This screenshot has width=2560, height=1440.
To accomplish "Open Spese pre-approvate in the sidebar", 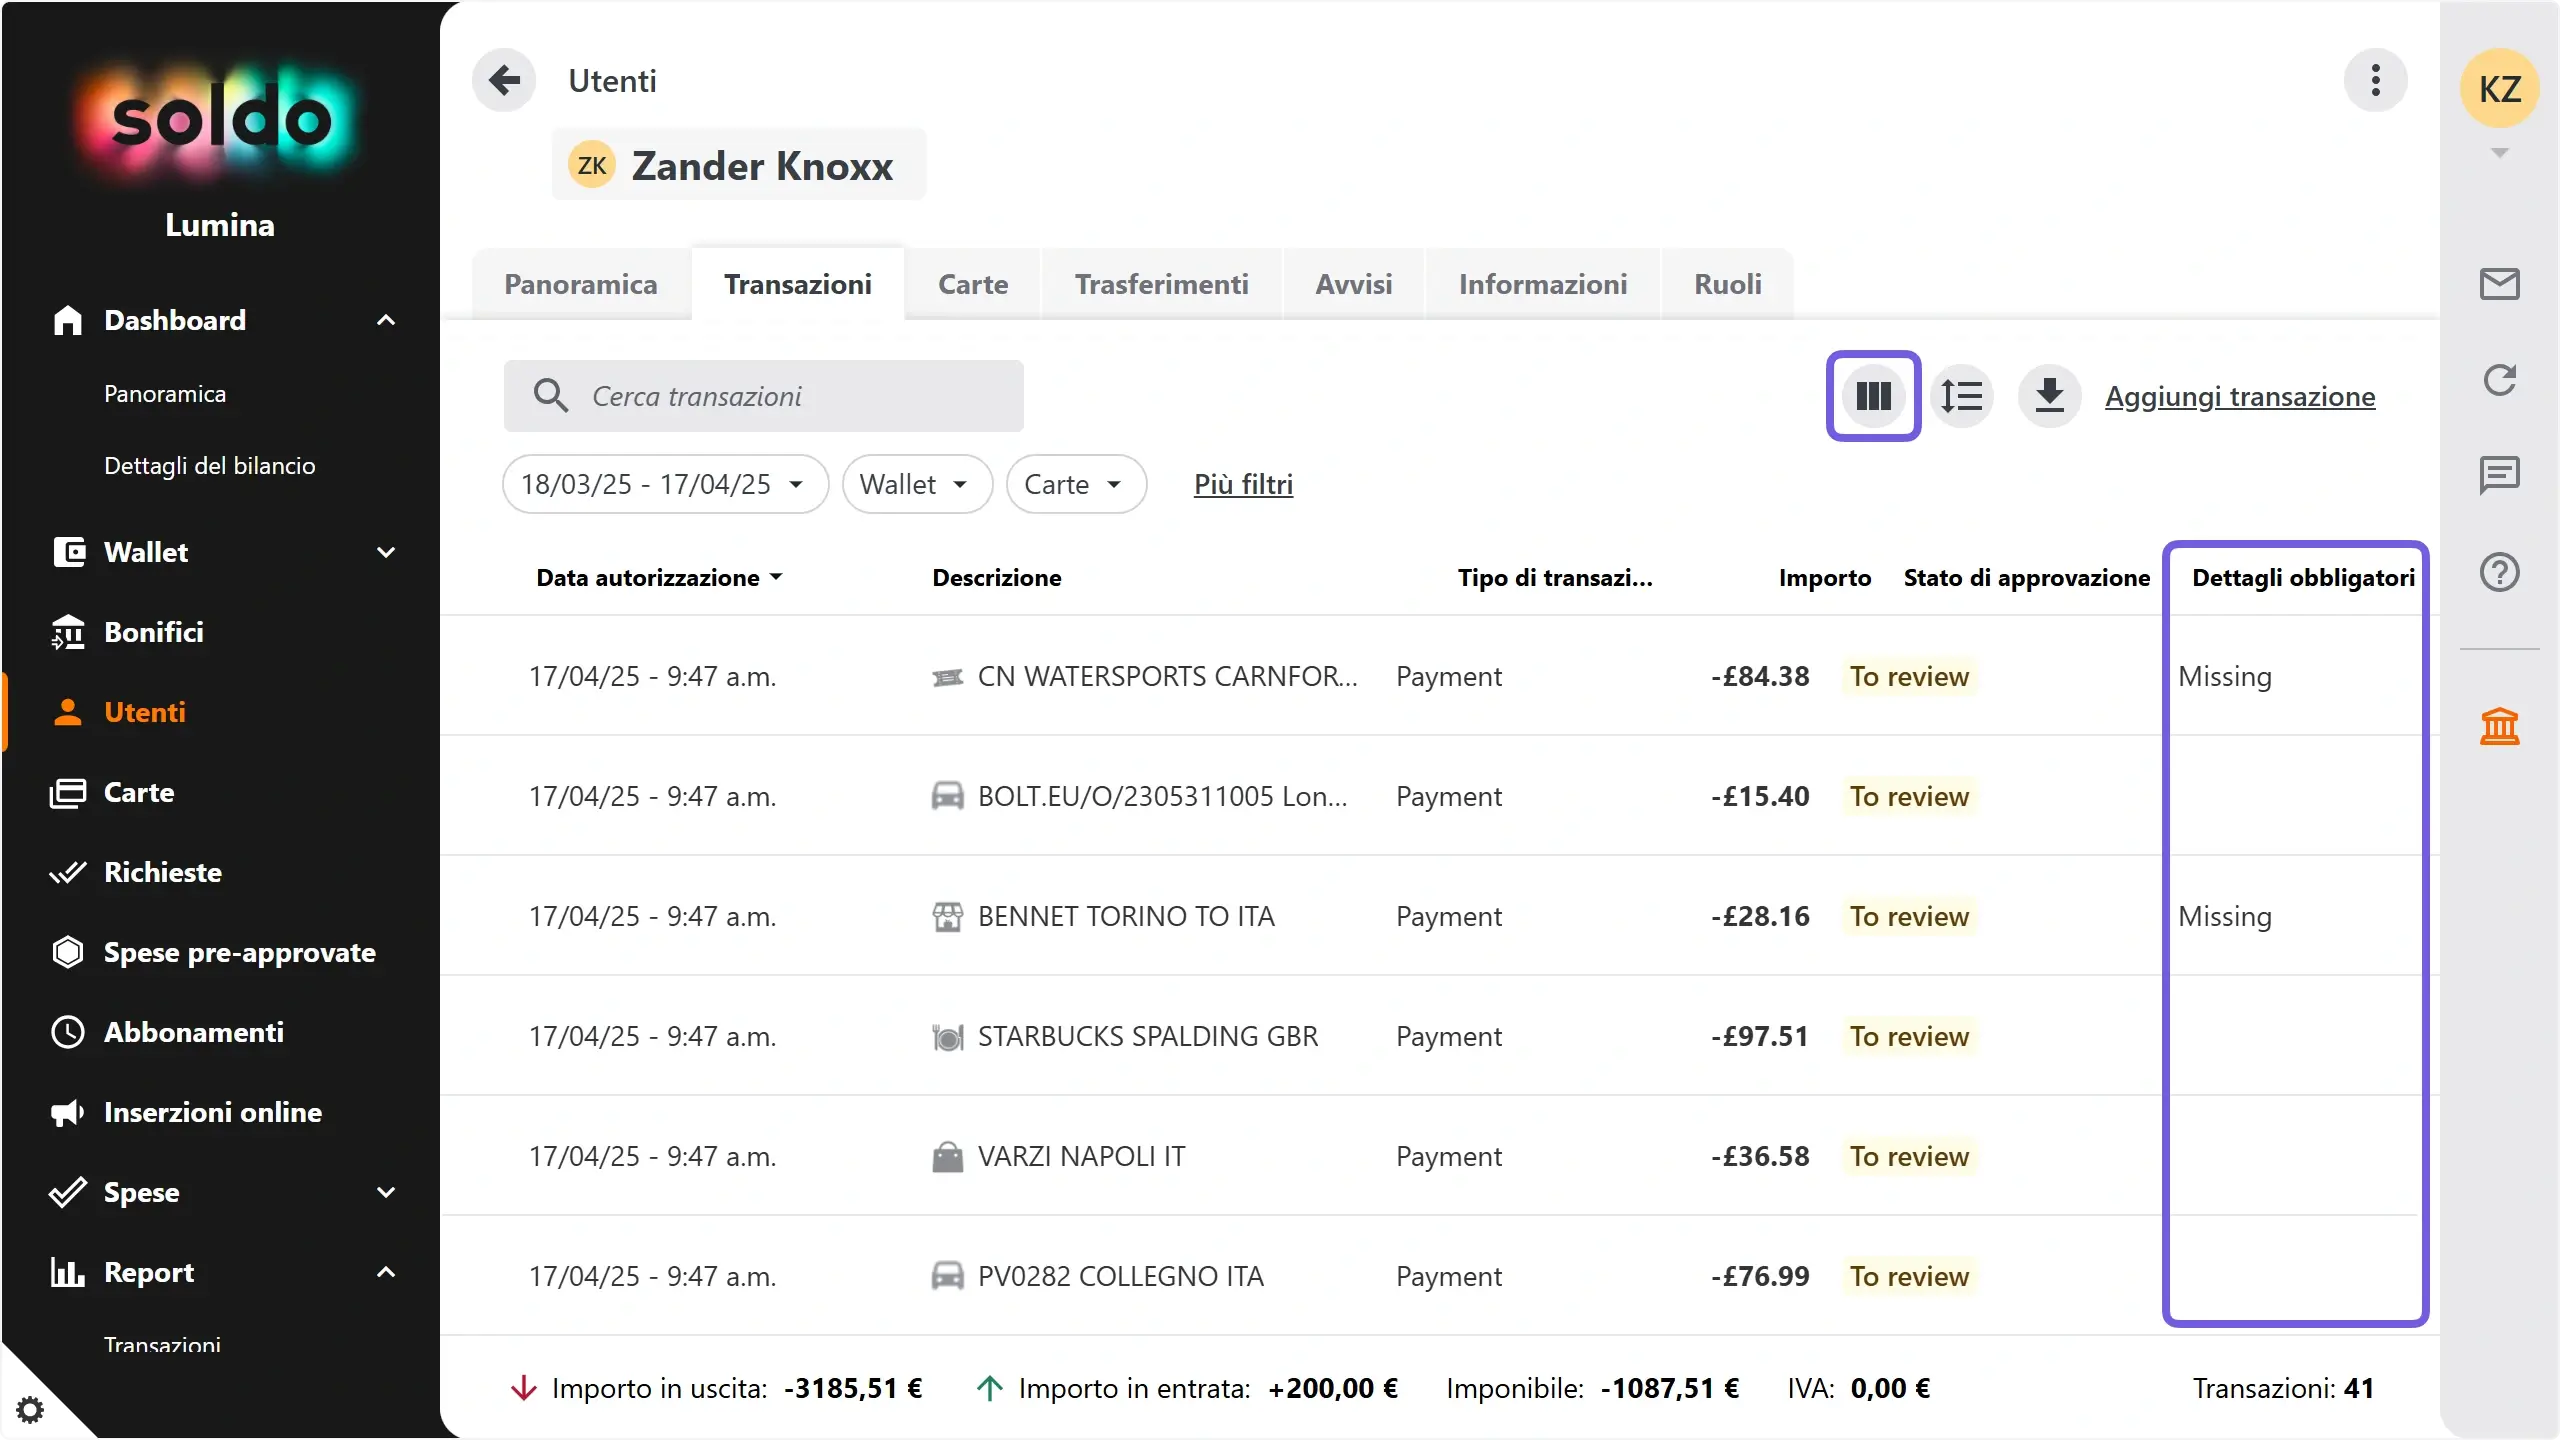I will [239, 952].
